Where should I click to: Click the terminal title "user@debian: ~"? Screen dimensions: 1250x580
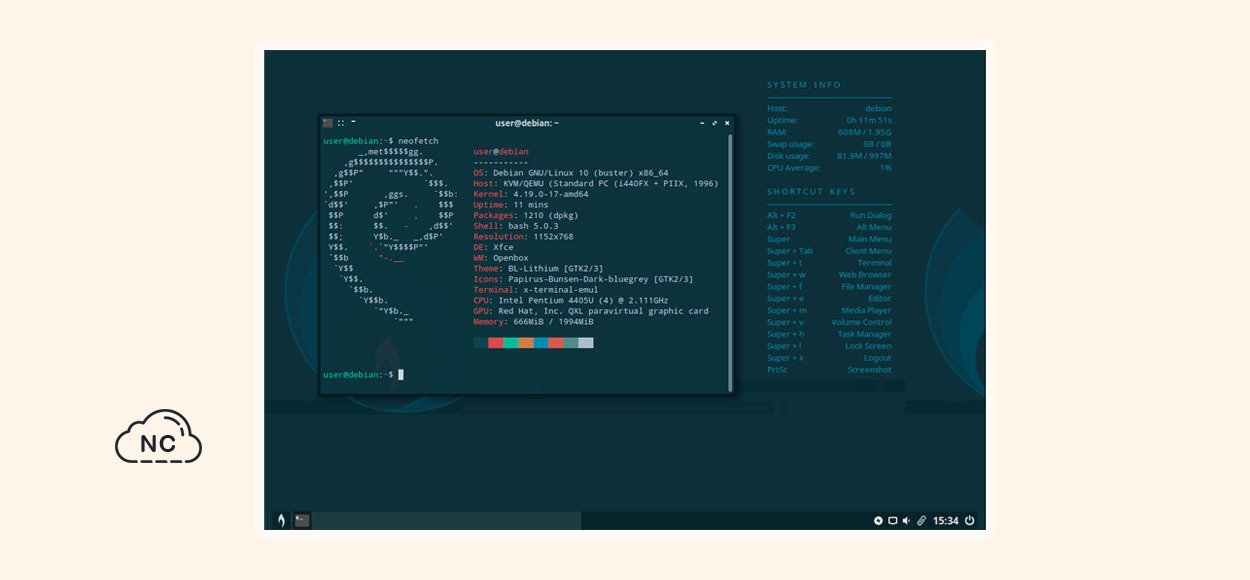(527, 123)
